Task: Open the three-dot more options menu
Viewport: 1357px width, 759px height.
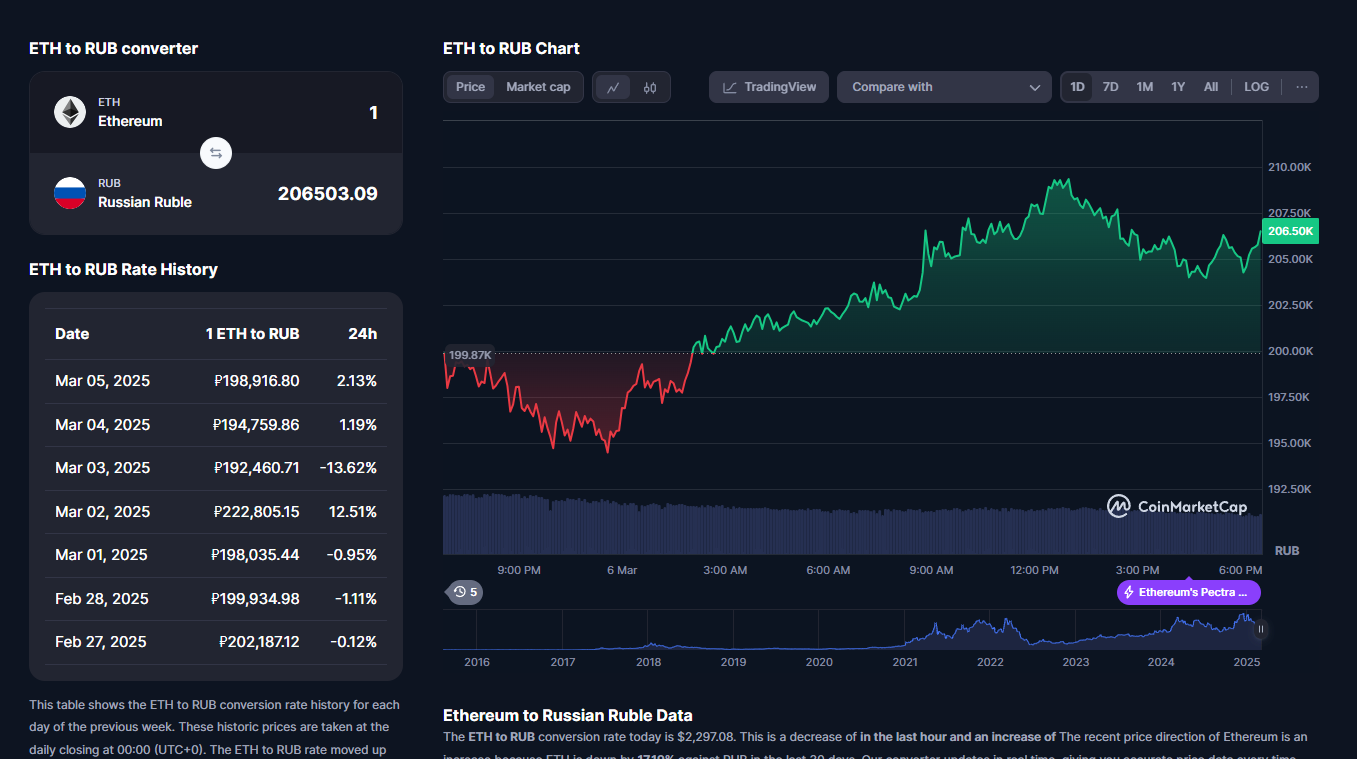Action: tap(1301, 87)
